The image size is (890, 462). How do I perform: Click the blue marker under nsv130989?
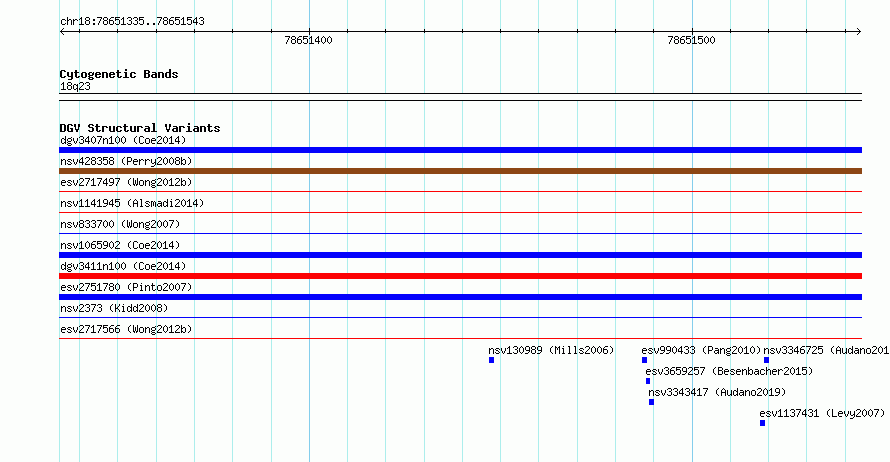coord(492,360)
